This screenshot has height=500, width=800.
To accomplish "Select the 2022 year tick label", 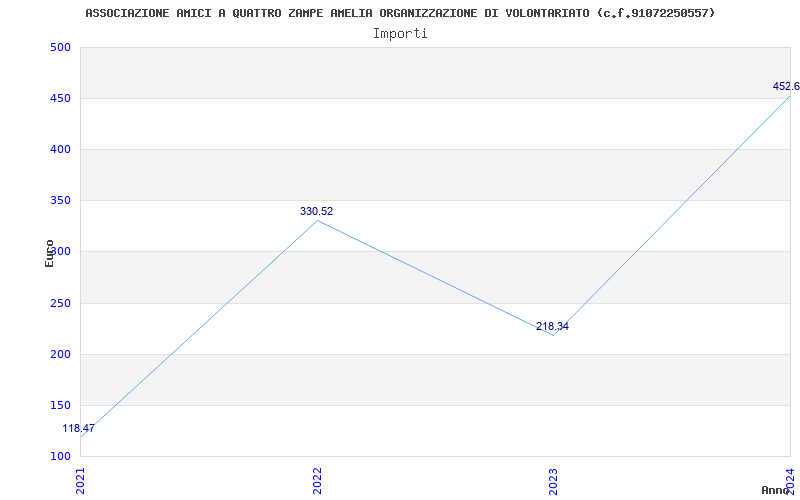I will pyautogui.click(x=317, y=479).
